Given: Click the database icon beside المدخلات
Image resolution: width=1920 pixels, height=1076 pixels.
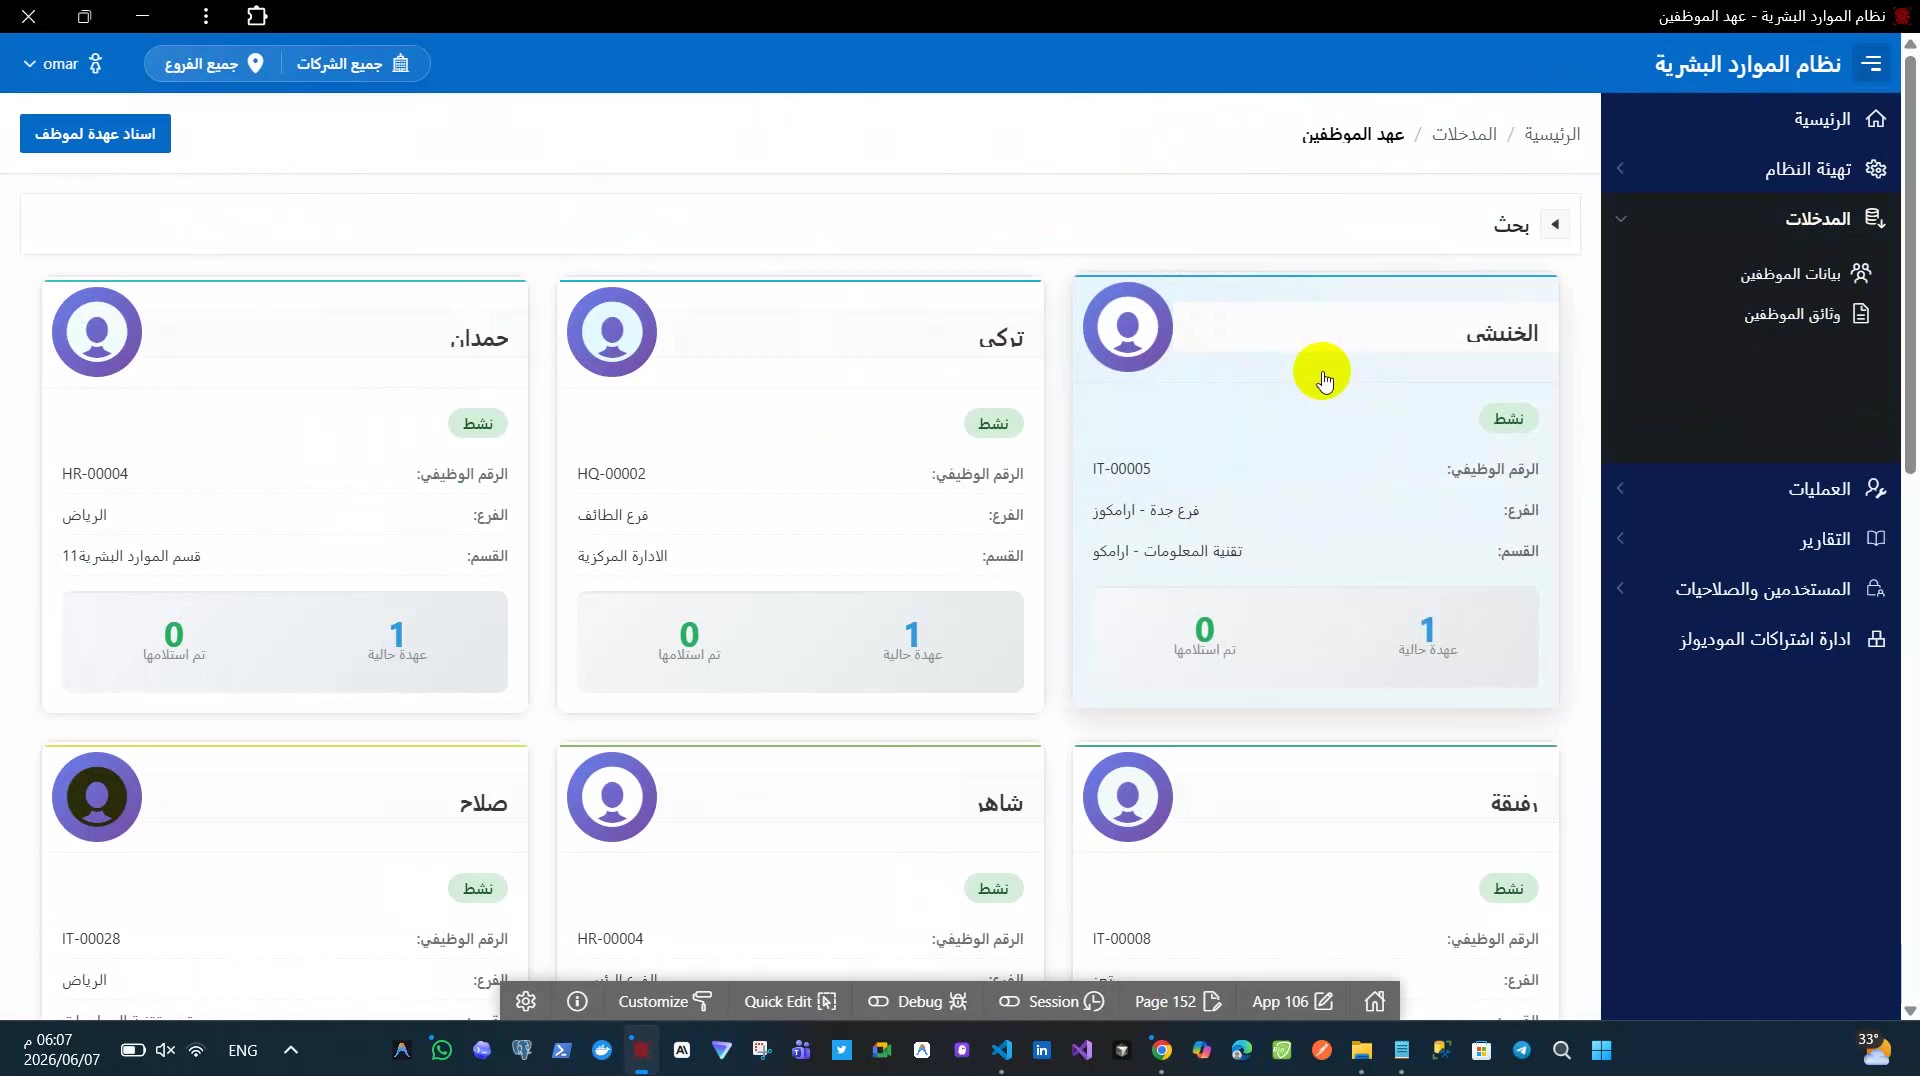Looking at the screenshot, I should tap(1876, 219).
